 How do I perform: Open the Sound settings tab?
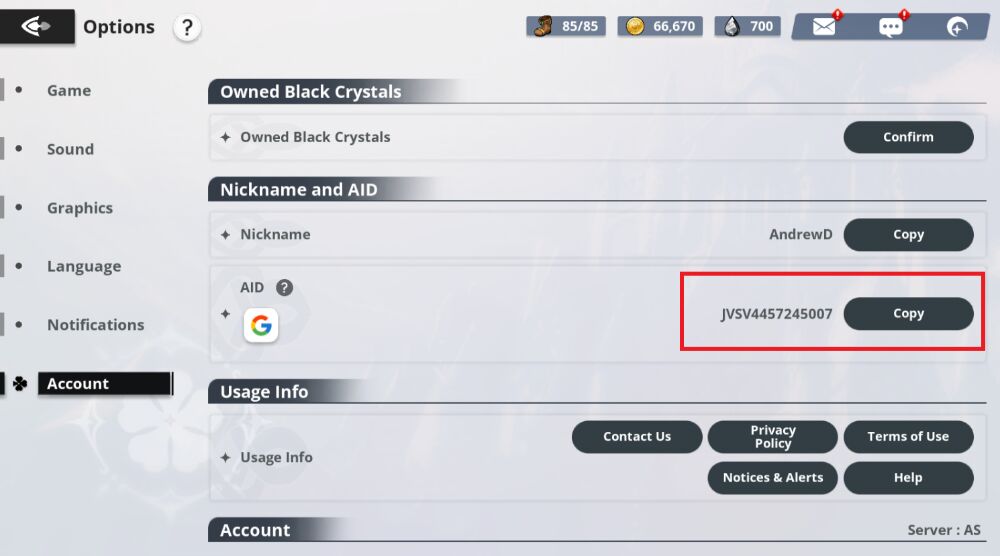click(70, 149)
